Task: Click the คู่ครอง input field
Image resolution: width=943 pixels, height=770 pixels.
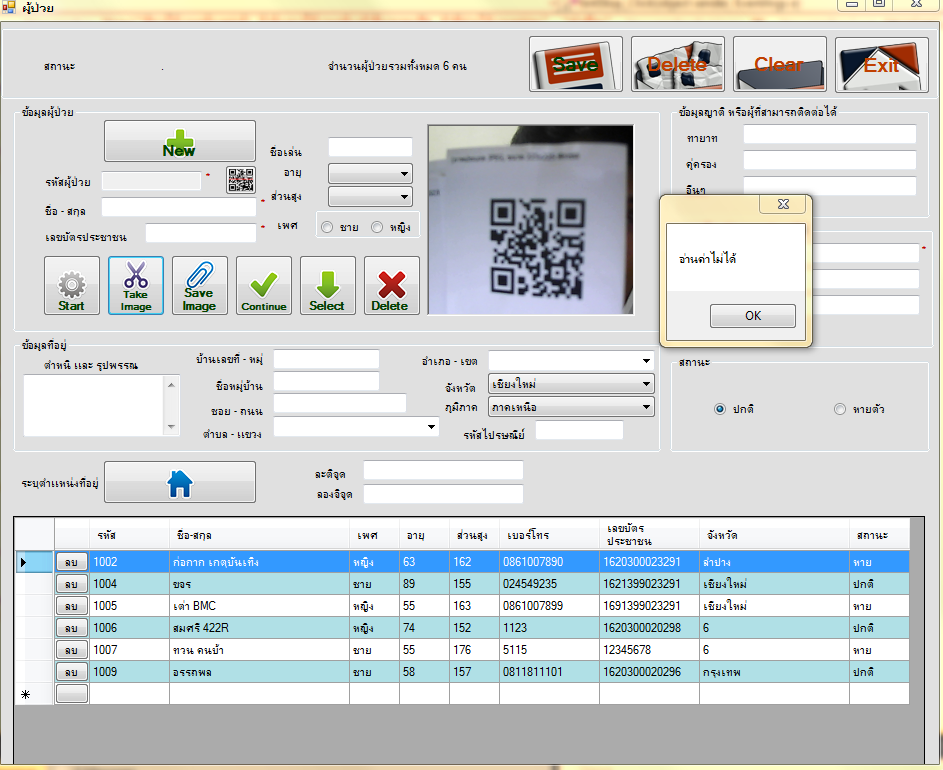Action: pyautogui.click(x=830, y=160)
